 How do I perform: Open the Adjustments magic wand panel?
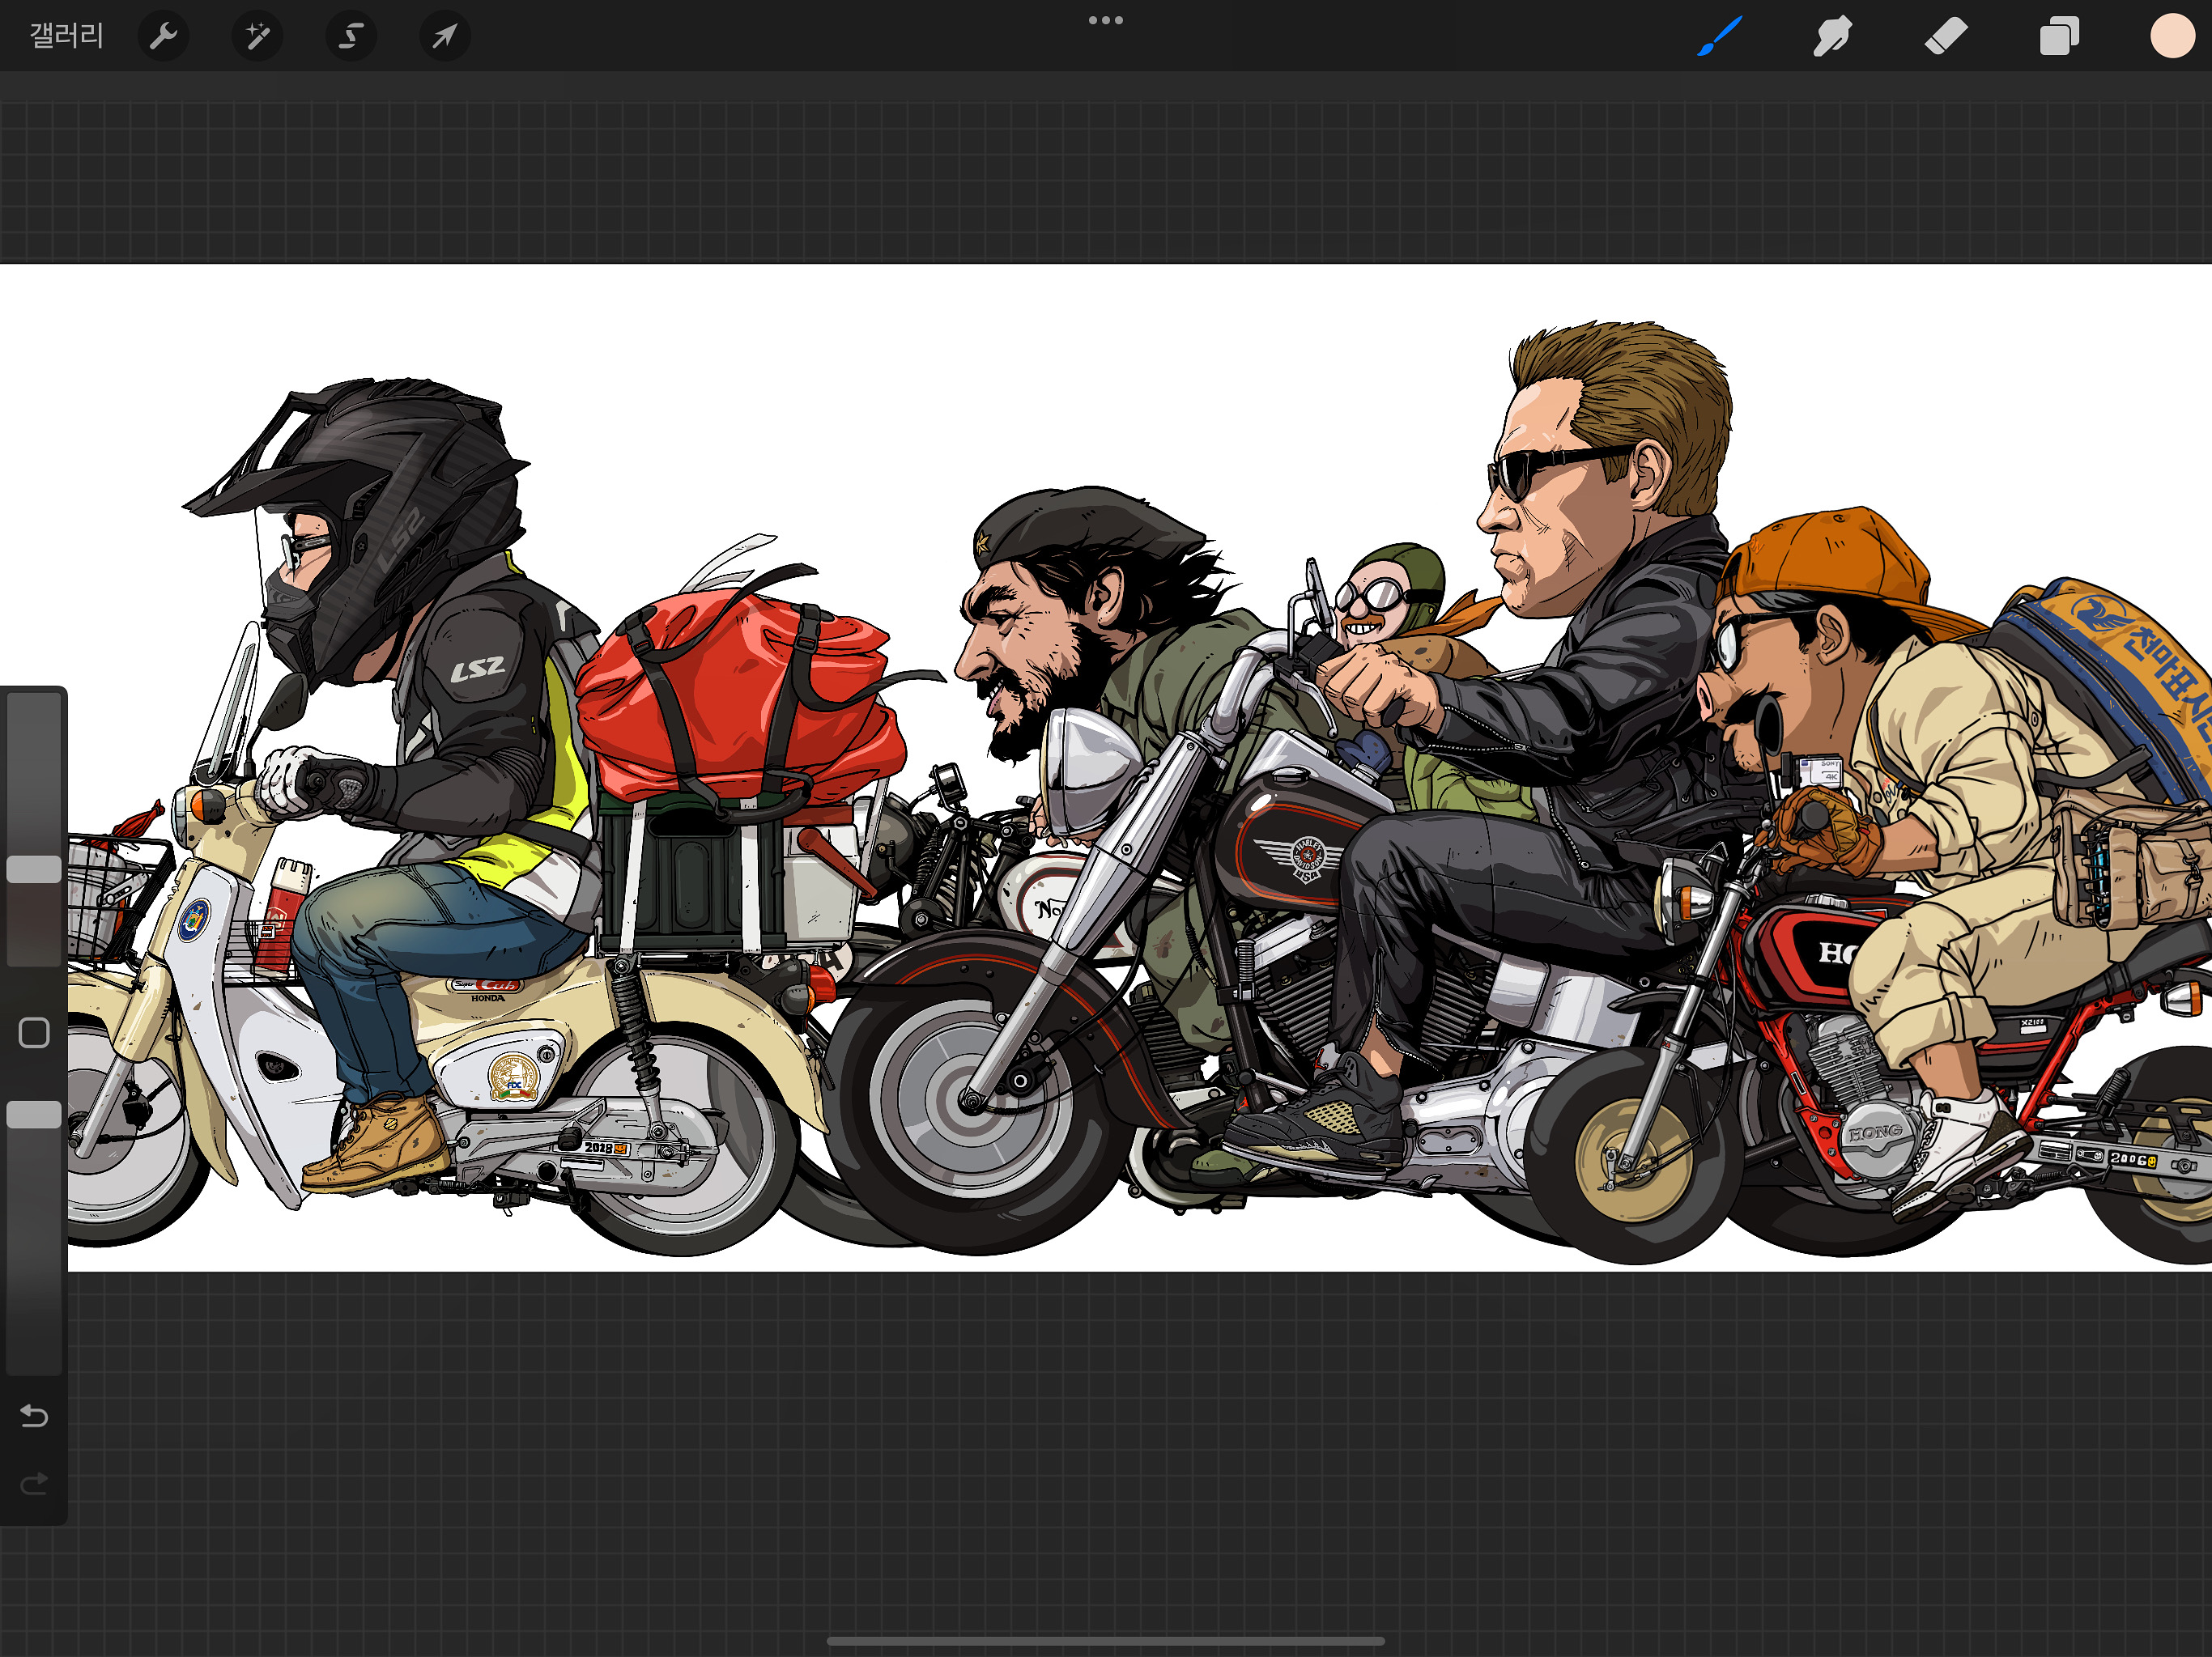pyautogui.click(x=257, y=37)
